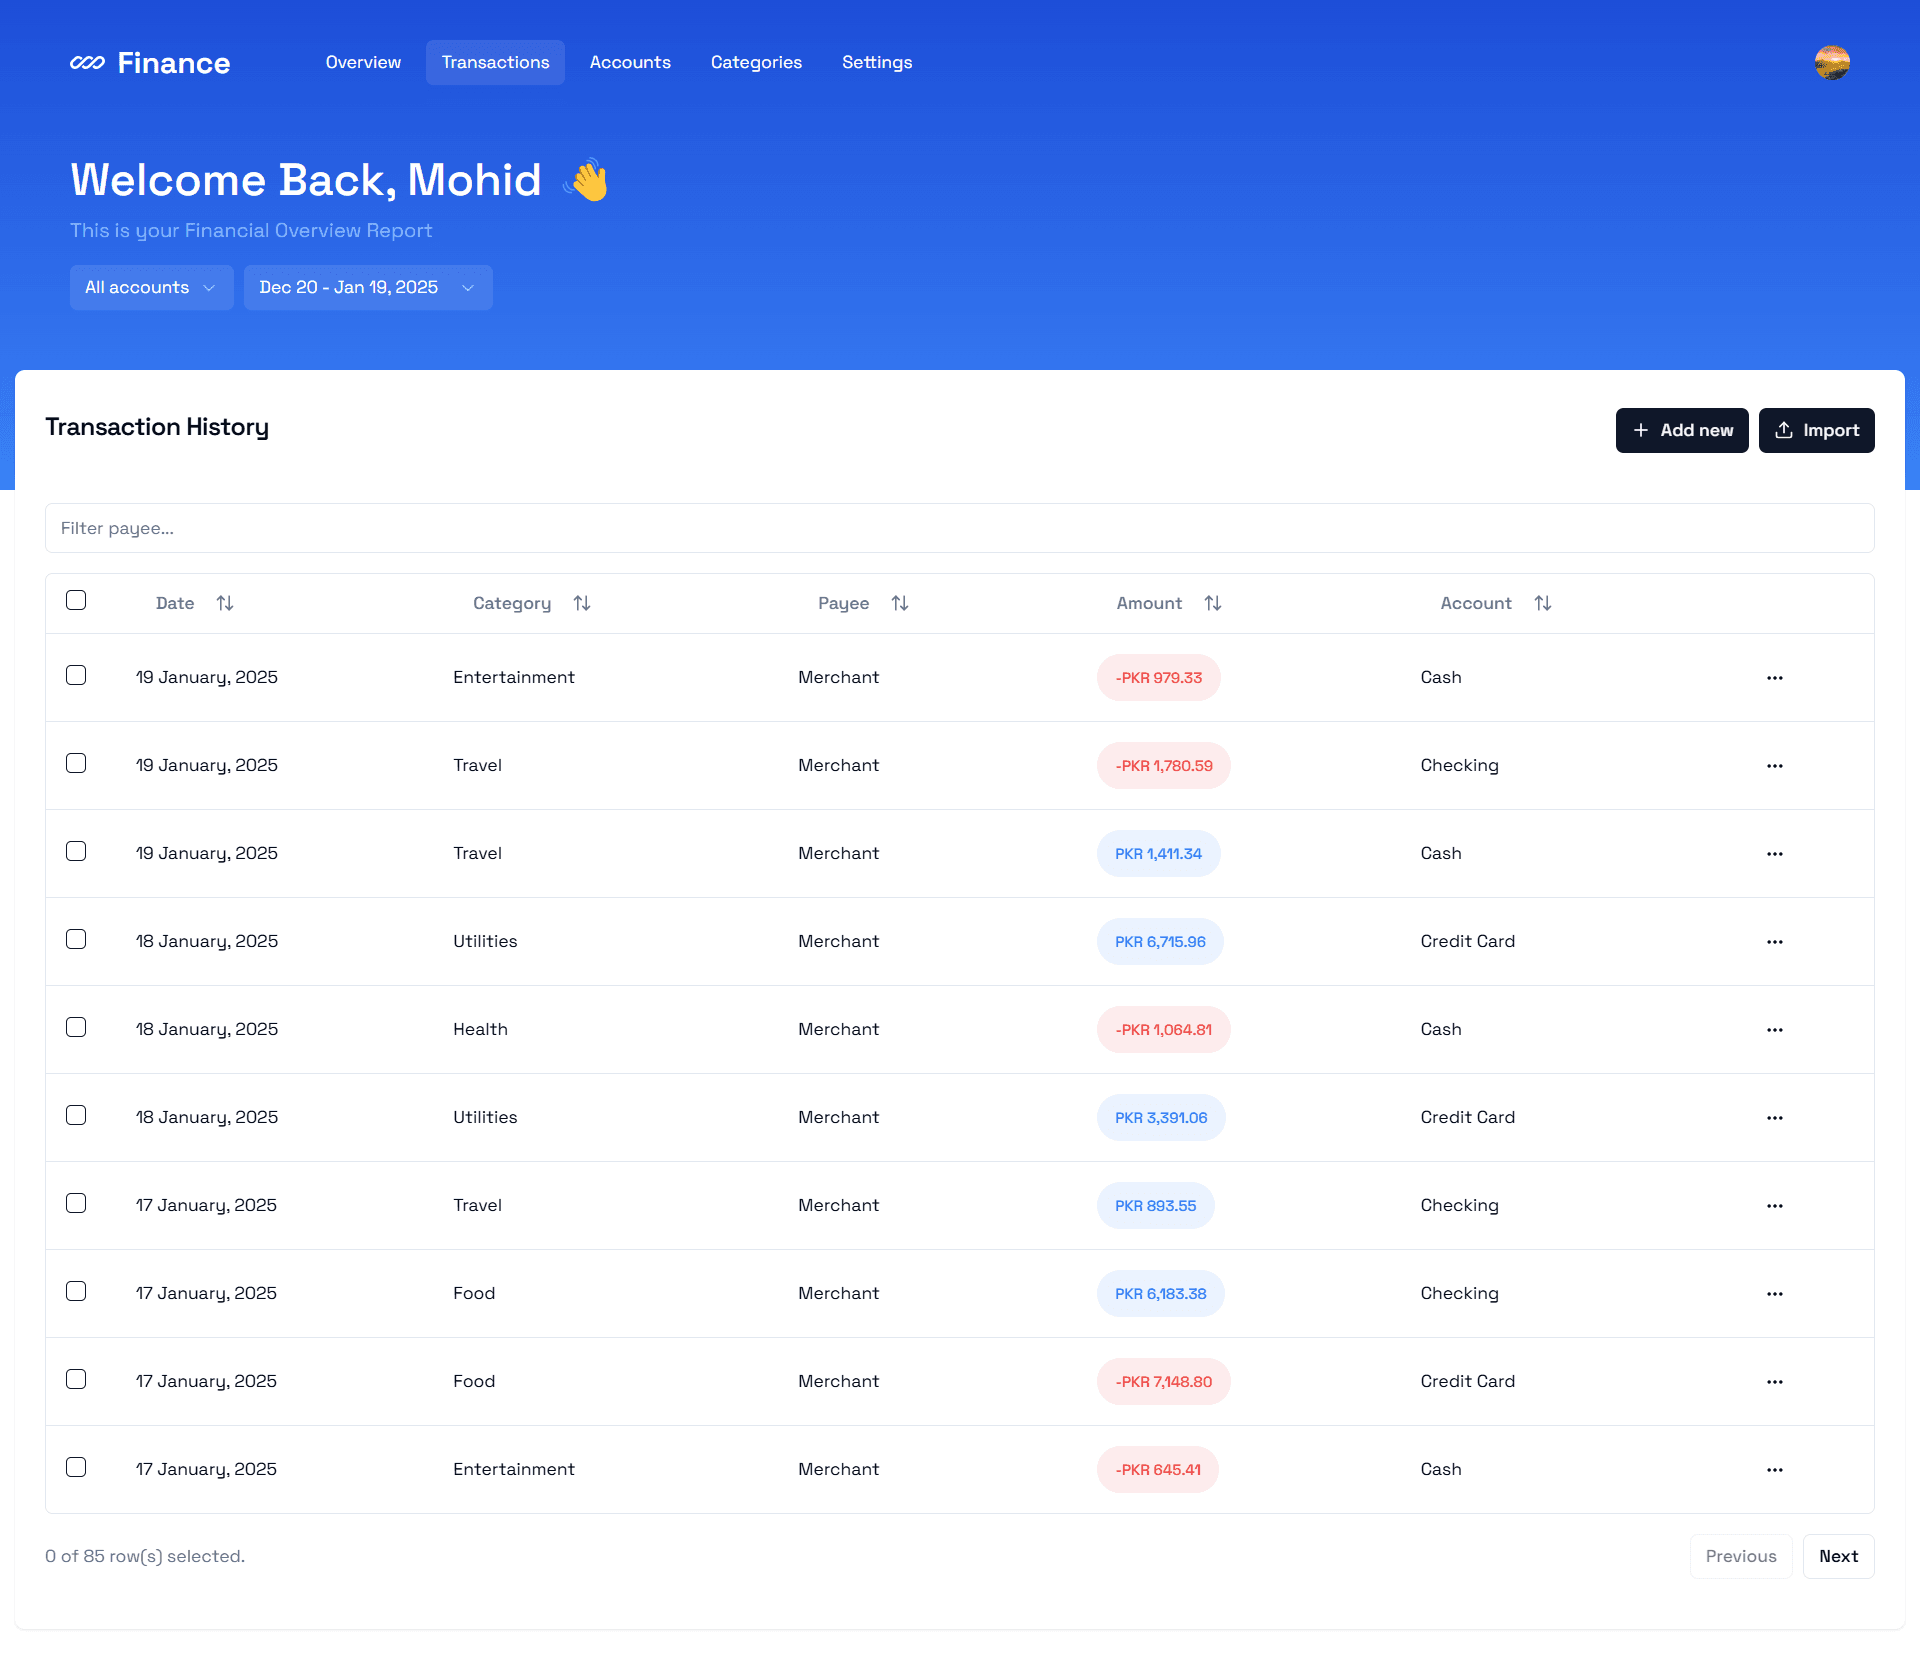Click the Filter payee input field
The width and height of the screenshot is (1920, 1678).
[x=400, y=528]
